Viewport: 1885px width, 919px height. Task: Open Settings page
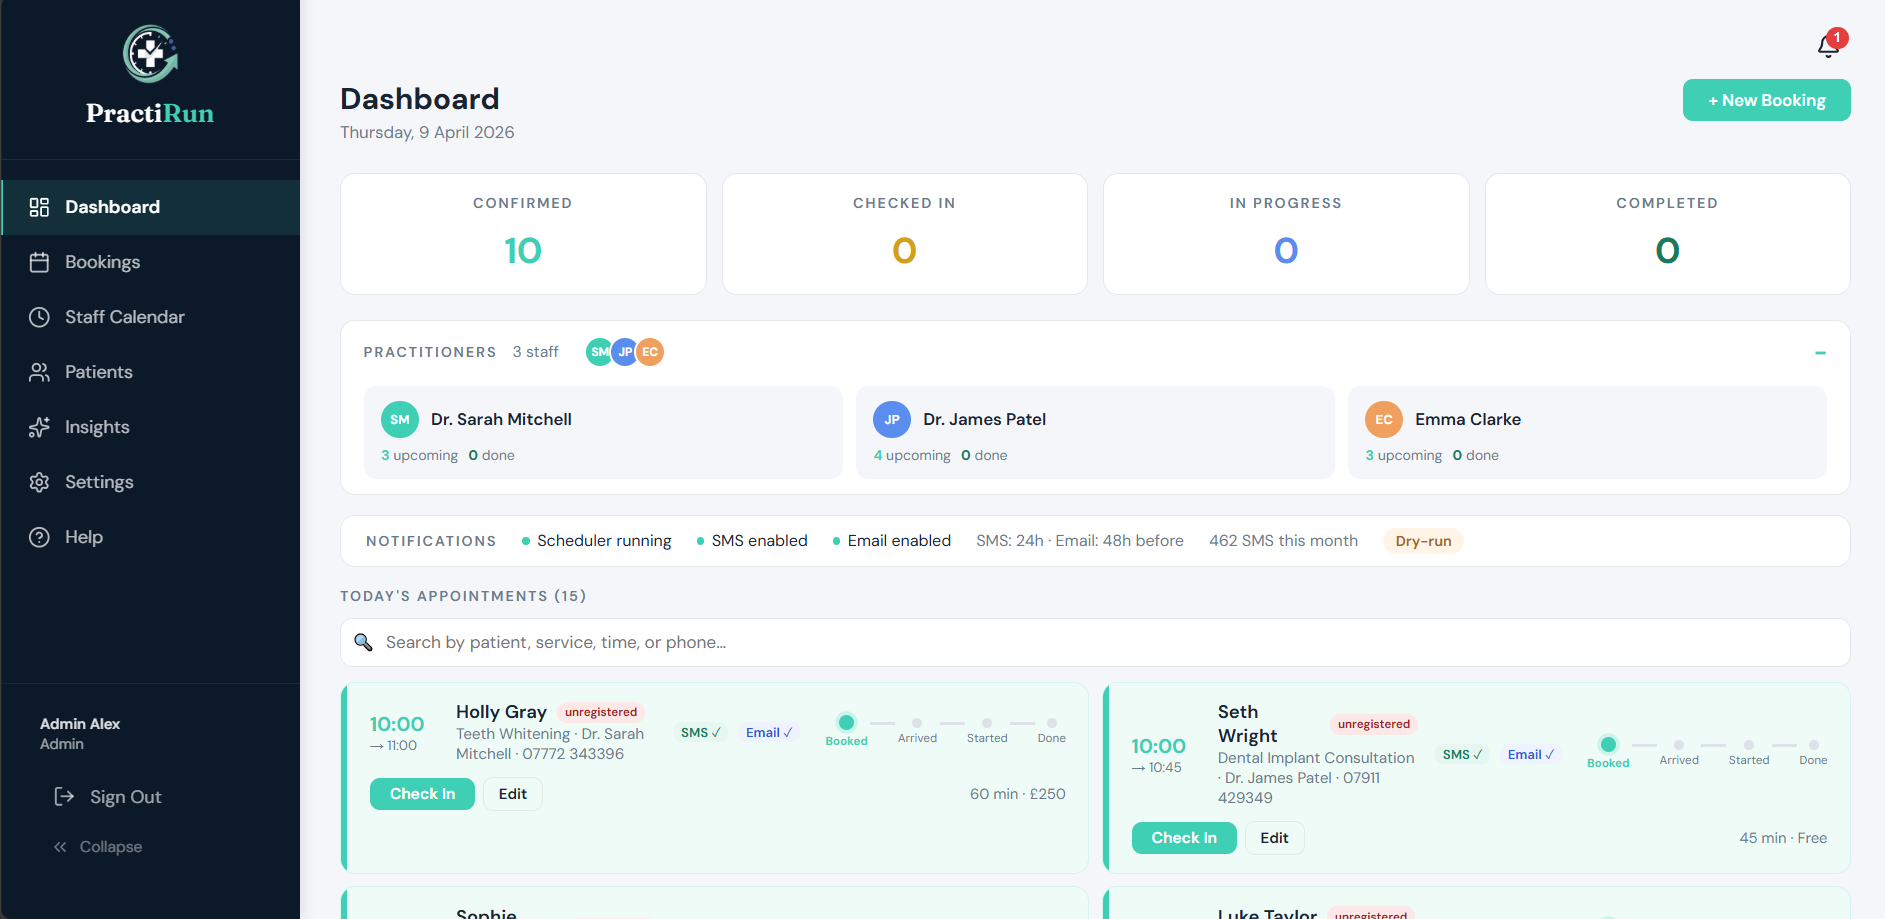tap(150, 482)
